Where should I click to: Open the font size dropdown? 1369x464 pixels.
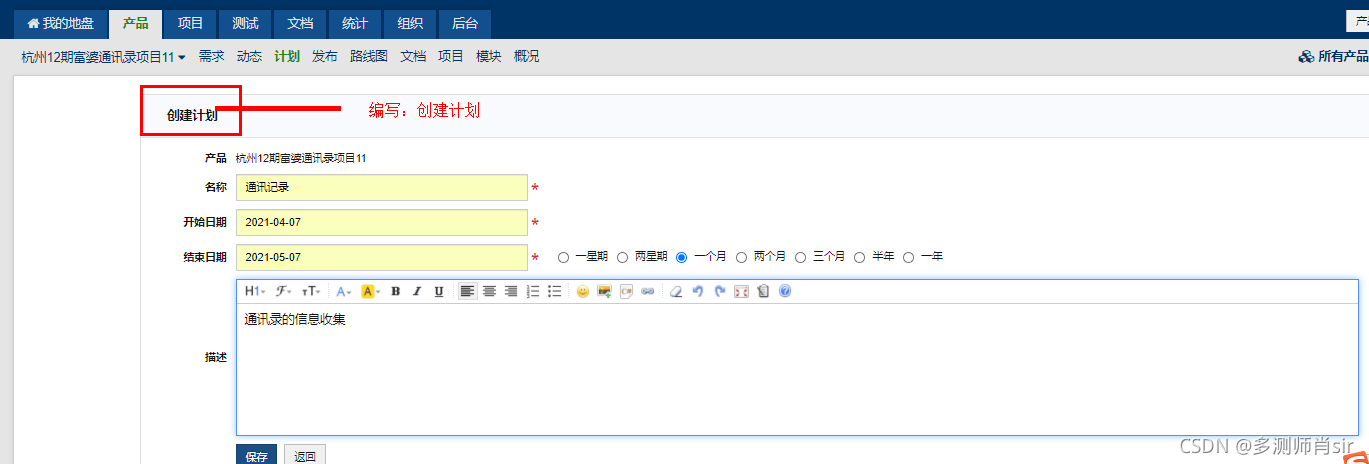(312, 291)
